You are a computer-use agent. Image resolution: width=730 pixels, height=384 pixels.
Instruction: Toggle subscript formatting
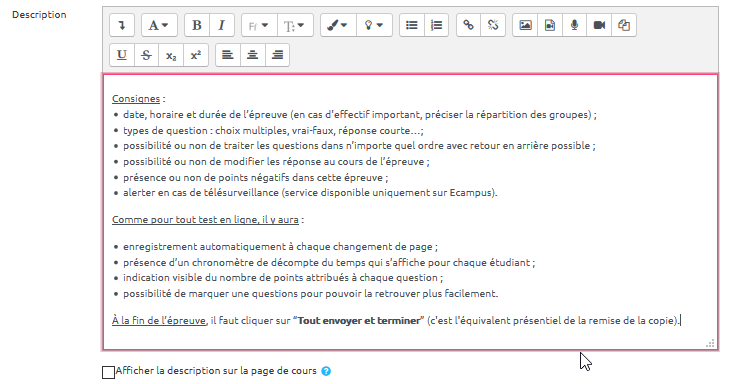click(171, 55)
